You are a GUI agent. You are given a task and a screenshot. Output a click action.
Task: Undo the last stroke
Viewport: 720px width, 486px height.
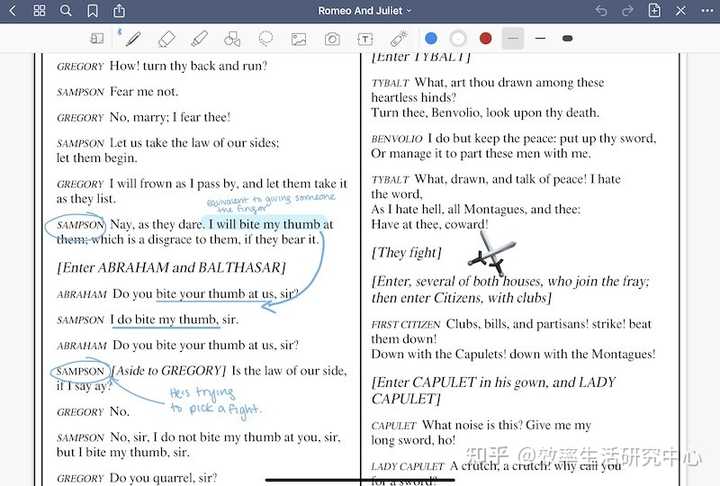pos(601,10)
